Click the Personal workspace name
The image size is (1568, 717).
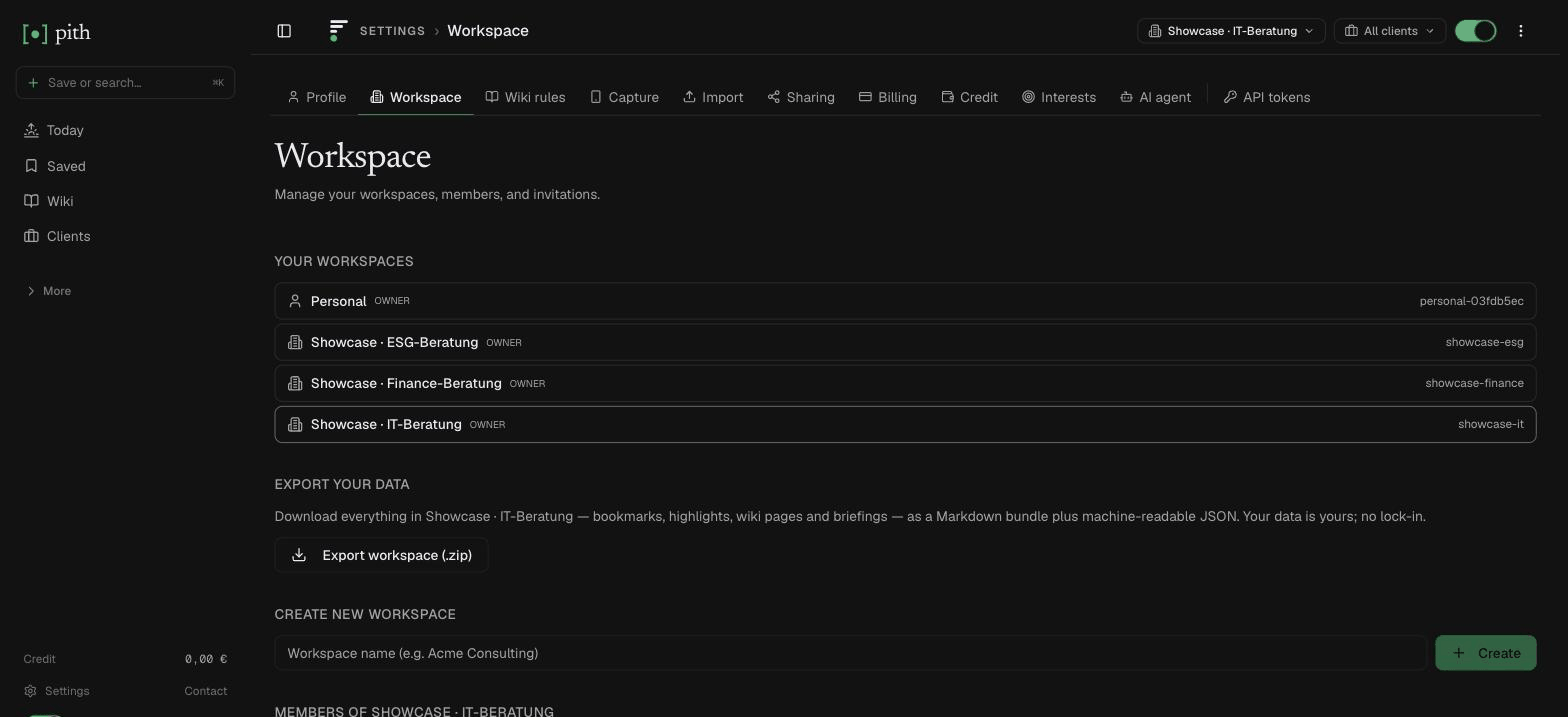click(x=338, y=301)
